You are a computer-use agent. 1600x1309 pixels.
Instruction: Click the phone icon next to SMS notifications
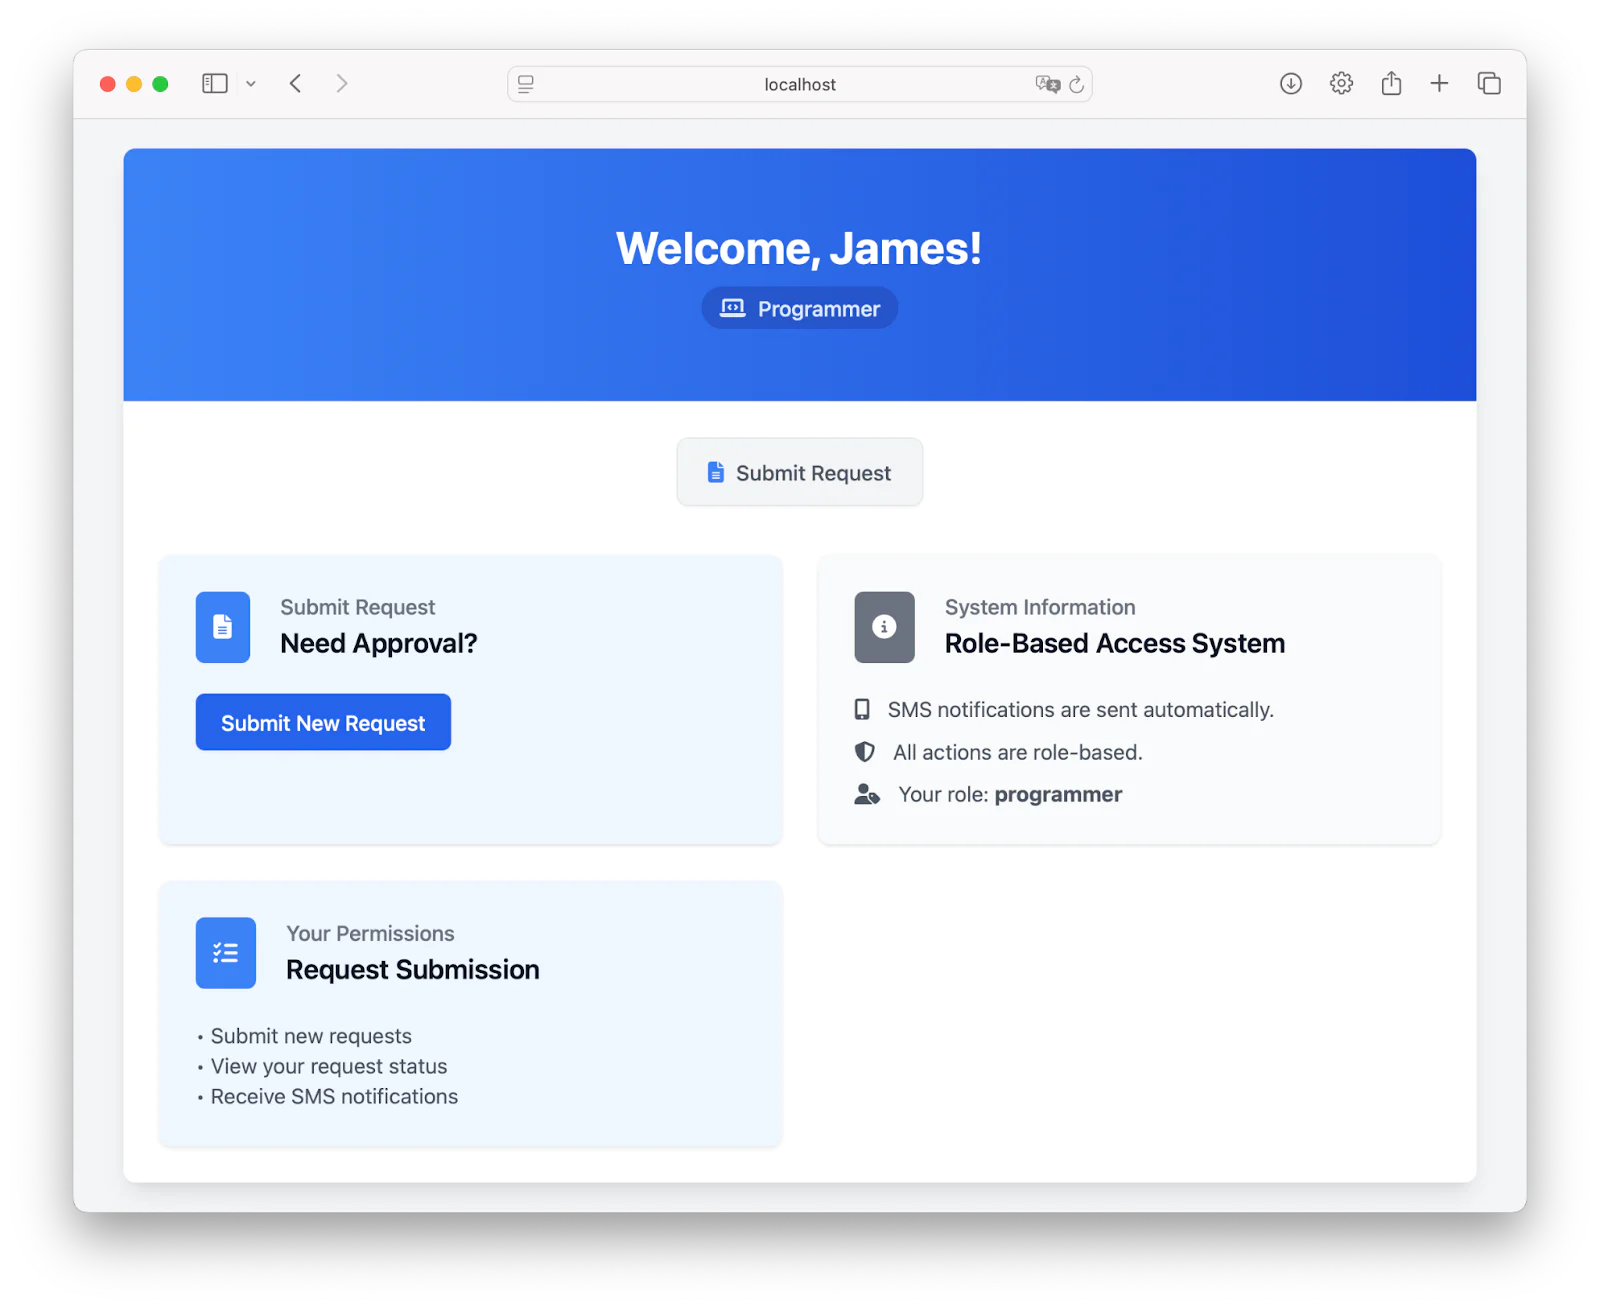point(863,709)
